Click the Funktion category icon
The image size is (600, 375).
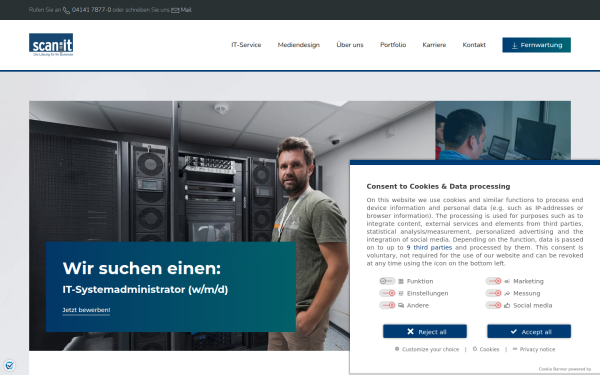[401, 281]
